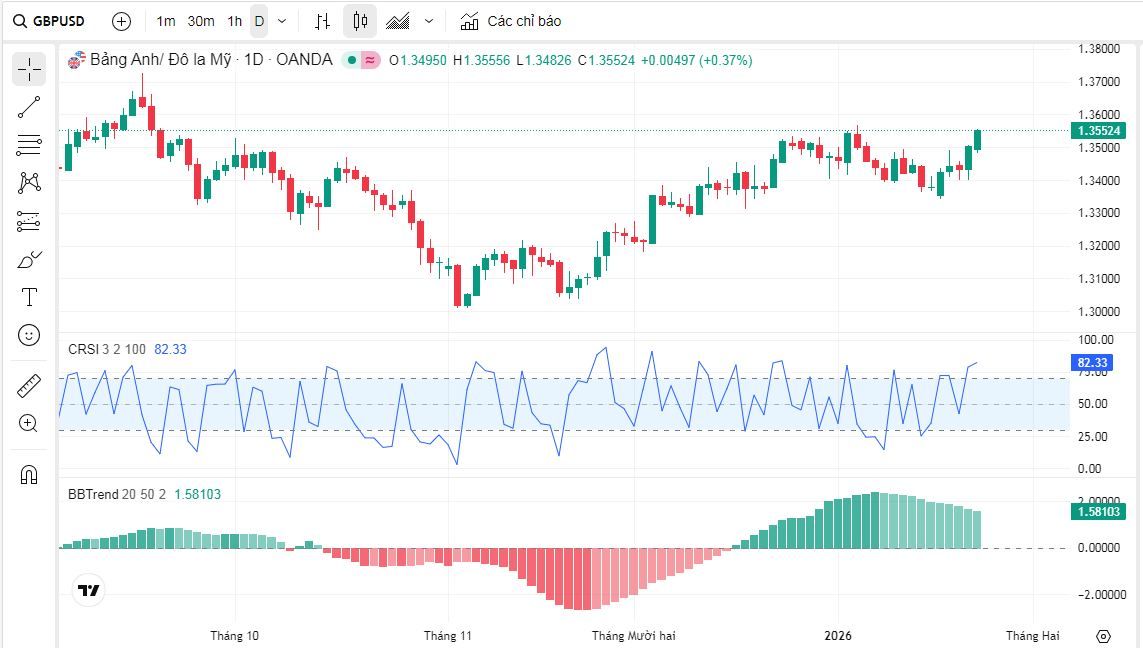Click the candlestick chart style icon
Screen dimensions: 1143x648
coord(359,21)
